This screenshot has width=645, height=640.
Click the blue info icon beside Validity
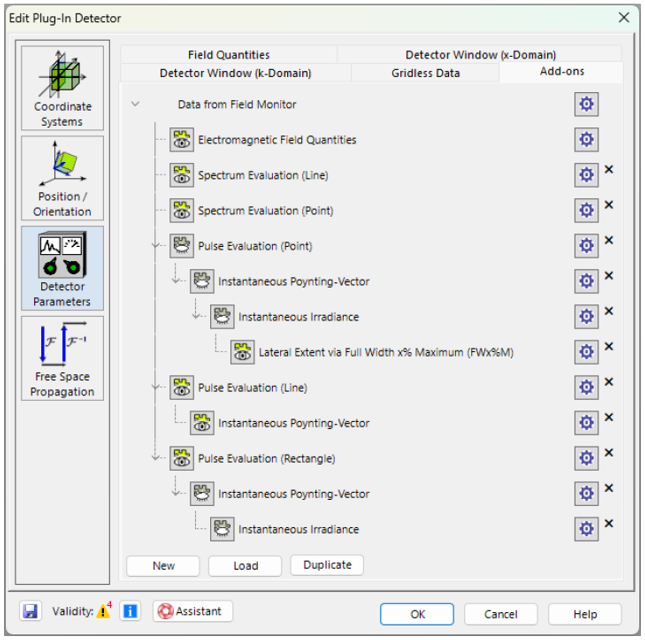pos(130,611)
